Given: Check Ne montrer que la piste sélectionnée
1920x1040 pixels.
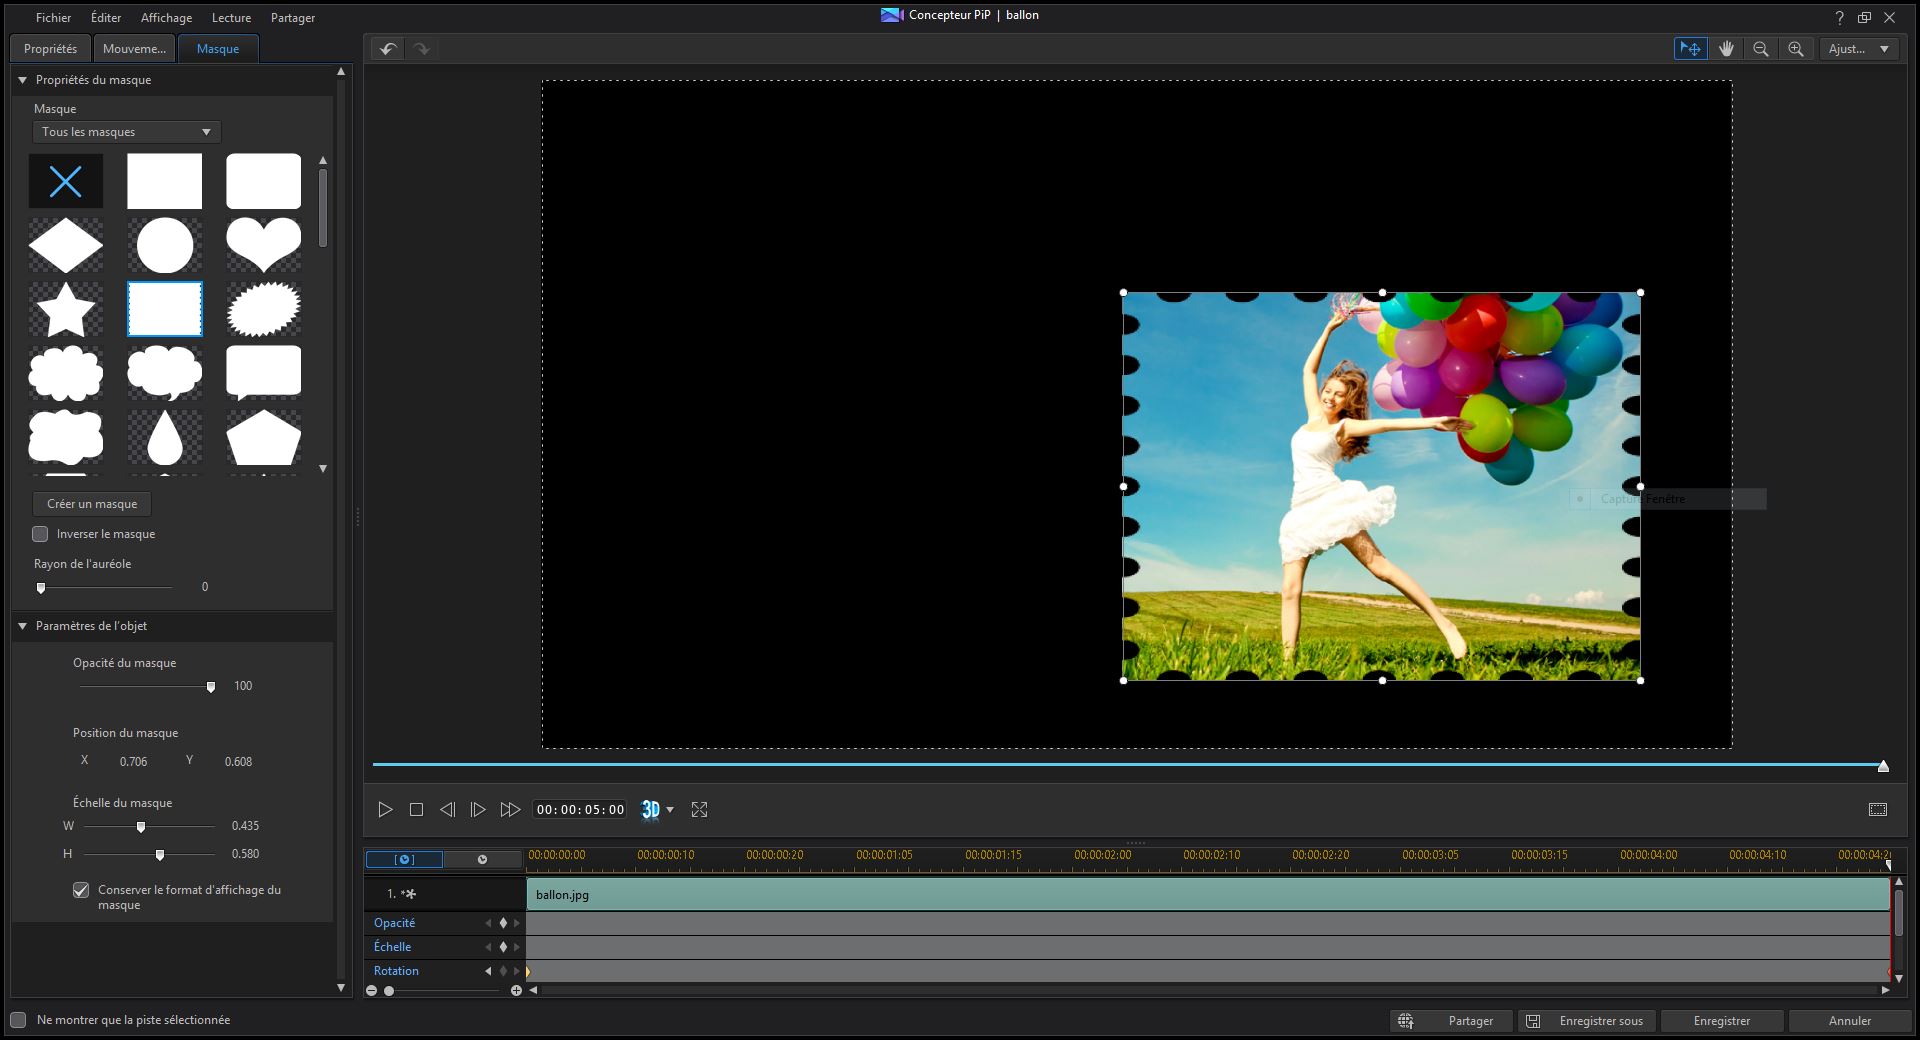Looking at the screenshot, I should click(x=18, y=1020).
